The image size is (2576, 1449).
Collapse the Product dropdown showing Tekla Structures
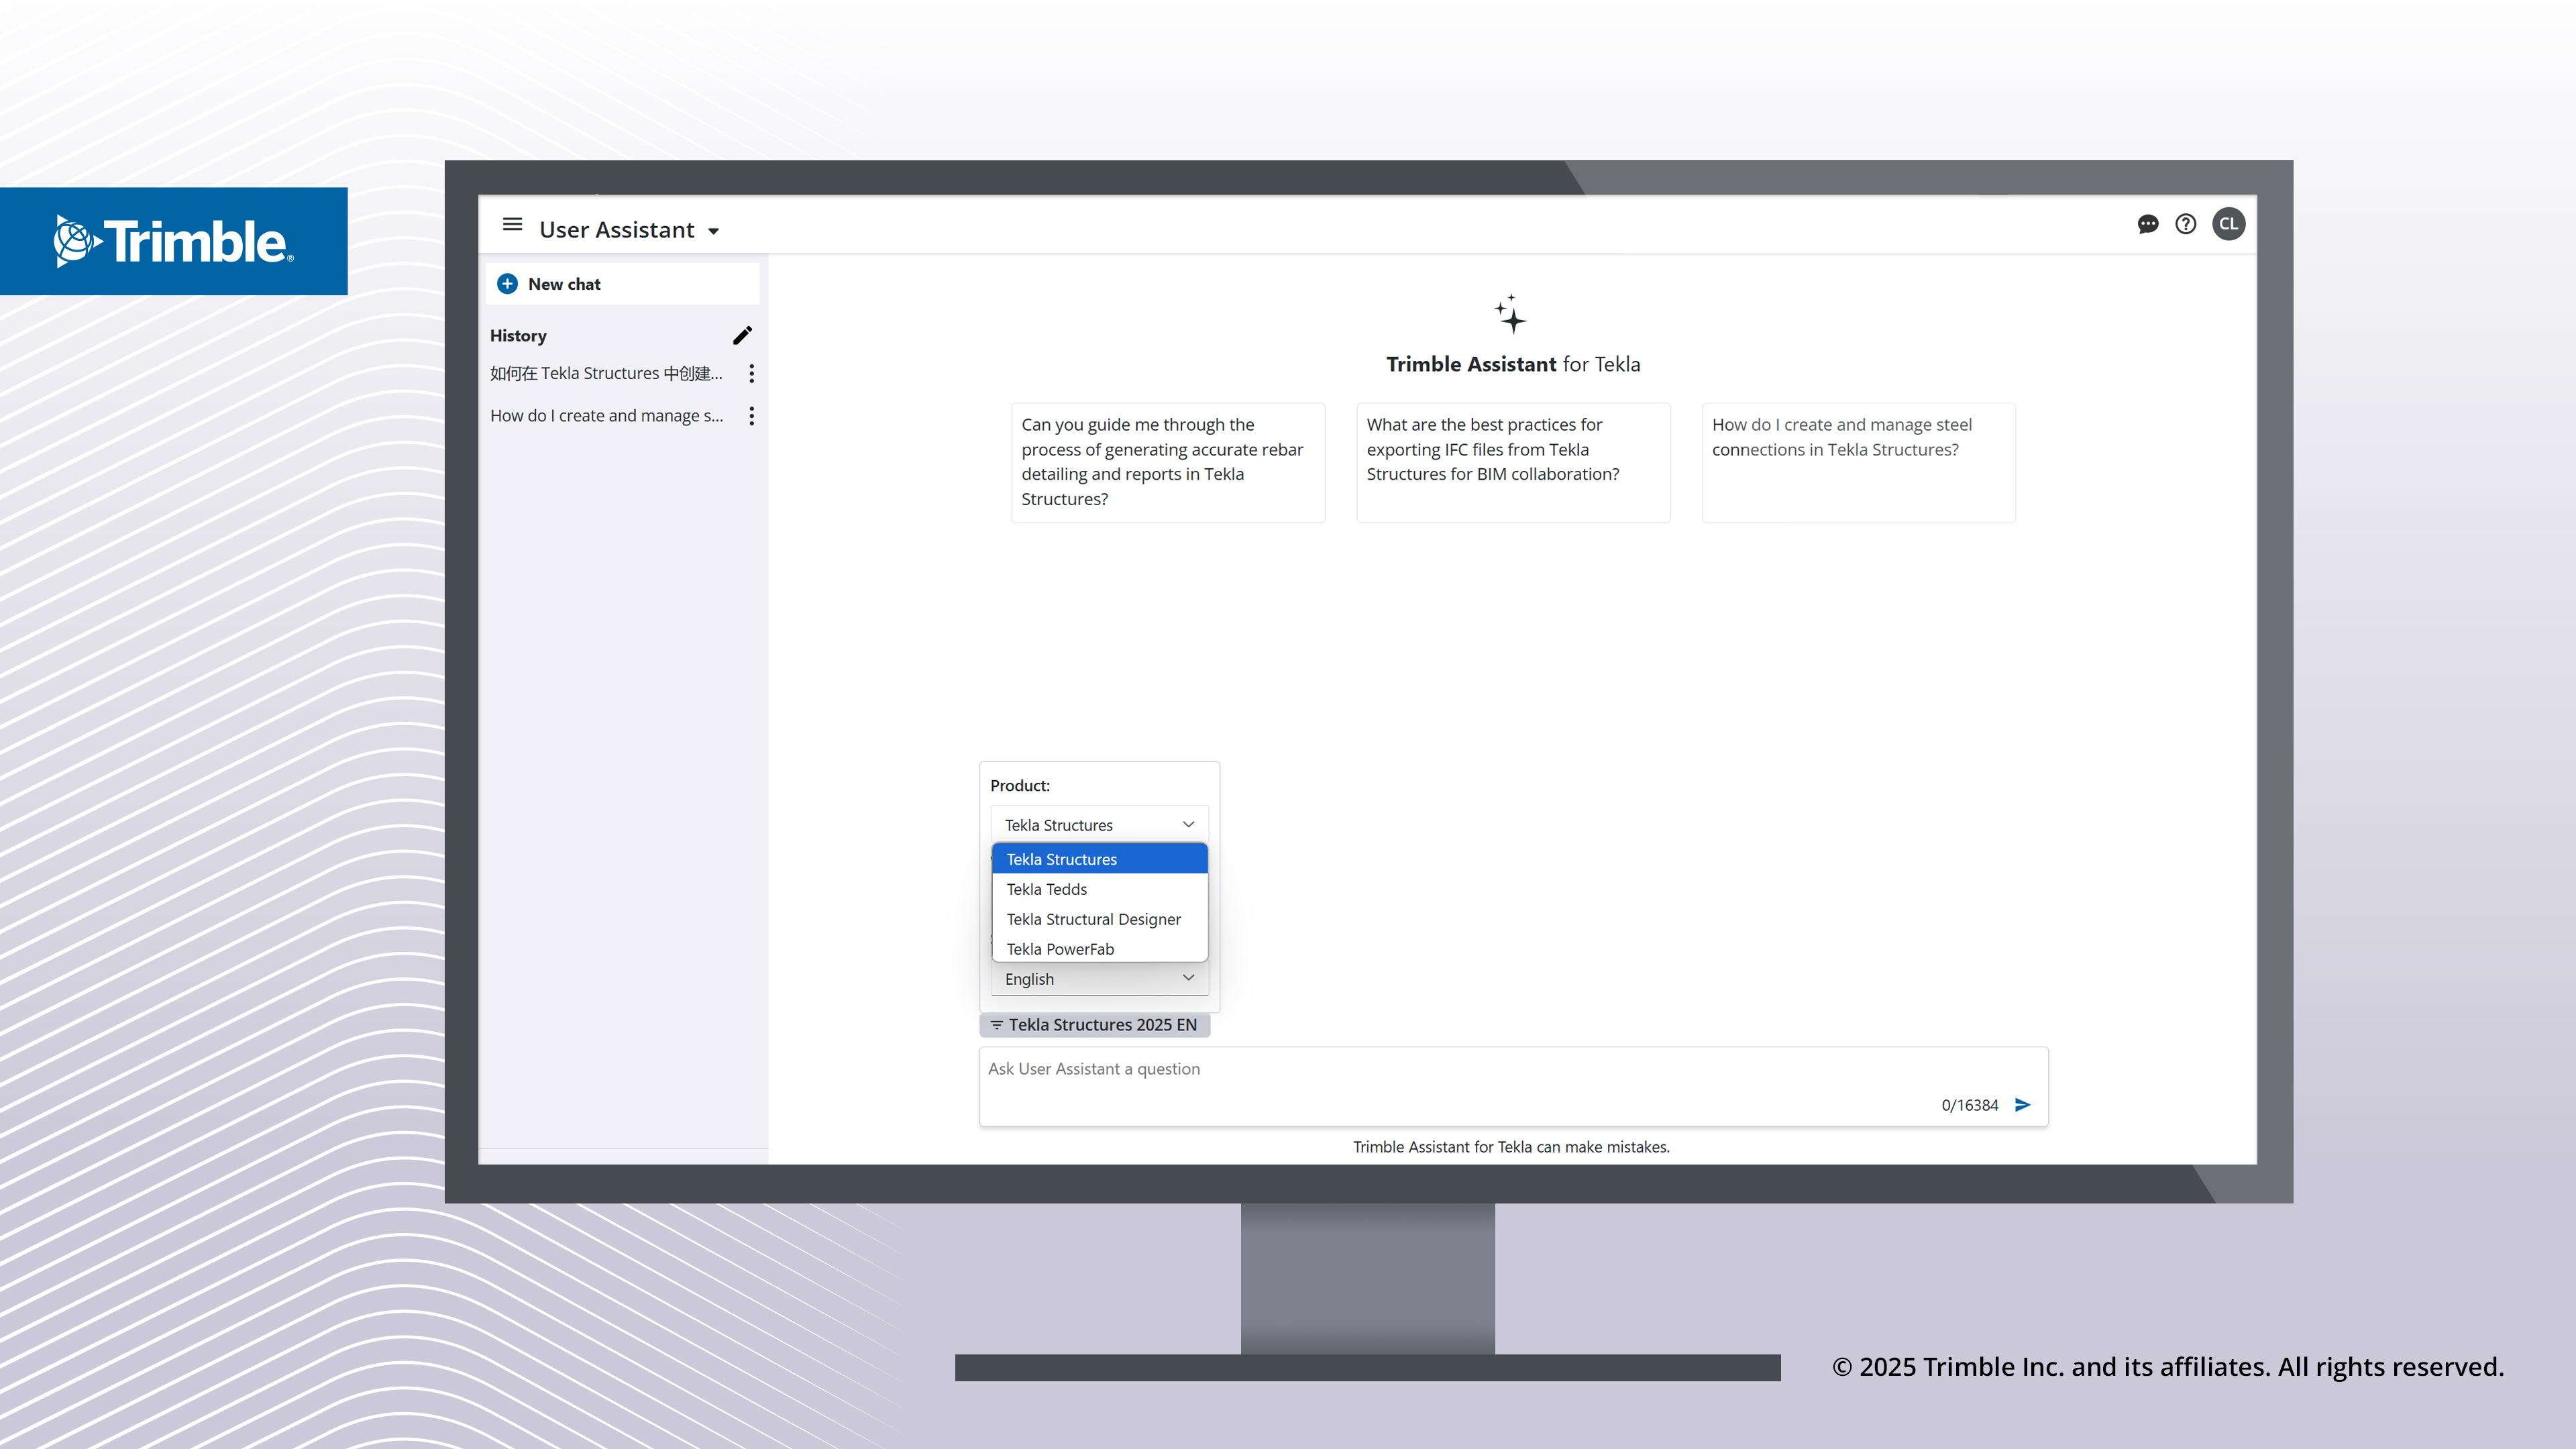pyautogui.click(x=1099, y=824)
